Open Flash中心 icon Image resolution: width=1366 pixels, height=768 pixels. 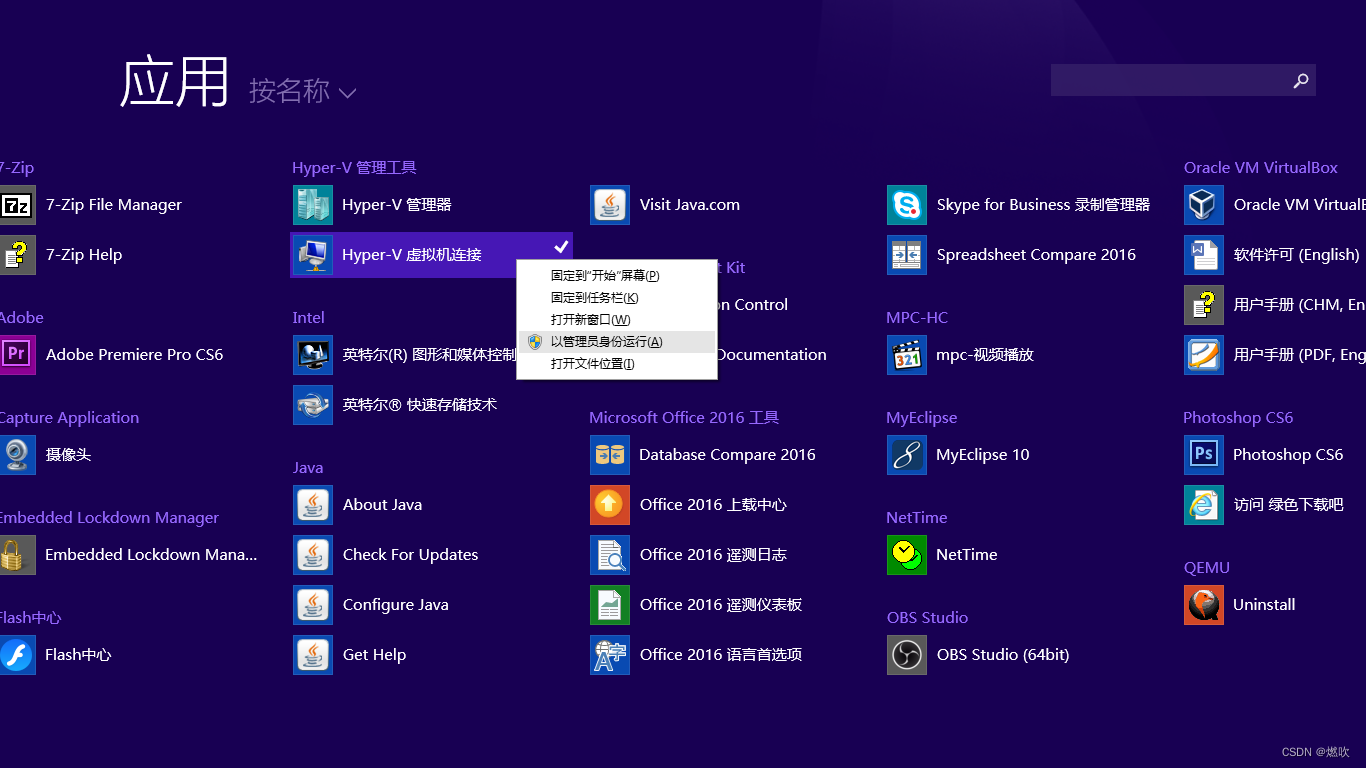pyautogui.click(x=17, y=655)
